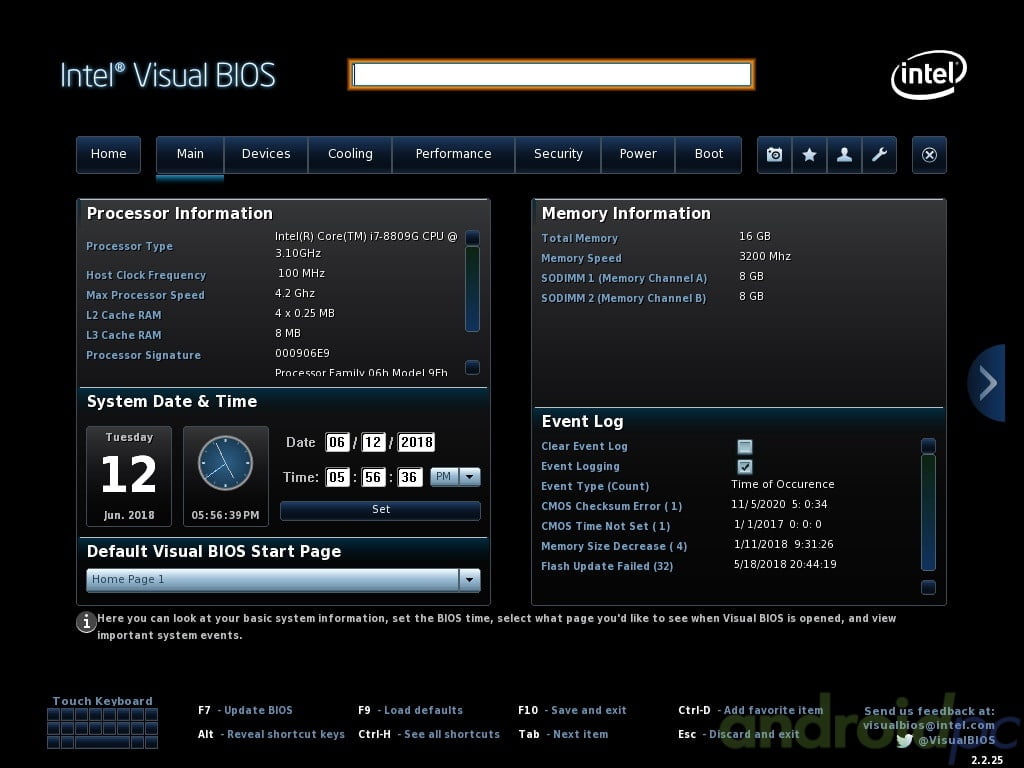Click the Home button
Viewport: 1024px width, 768px height.
pos(108,154)
